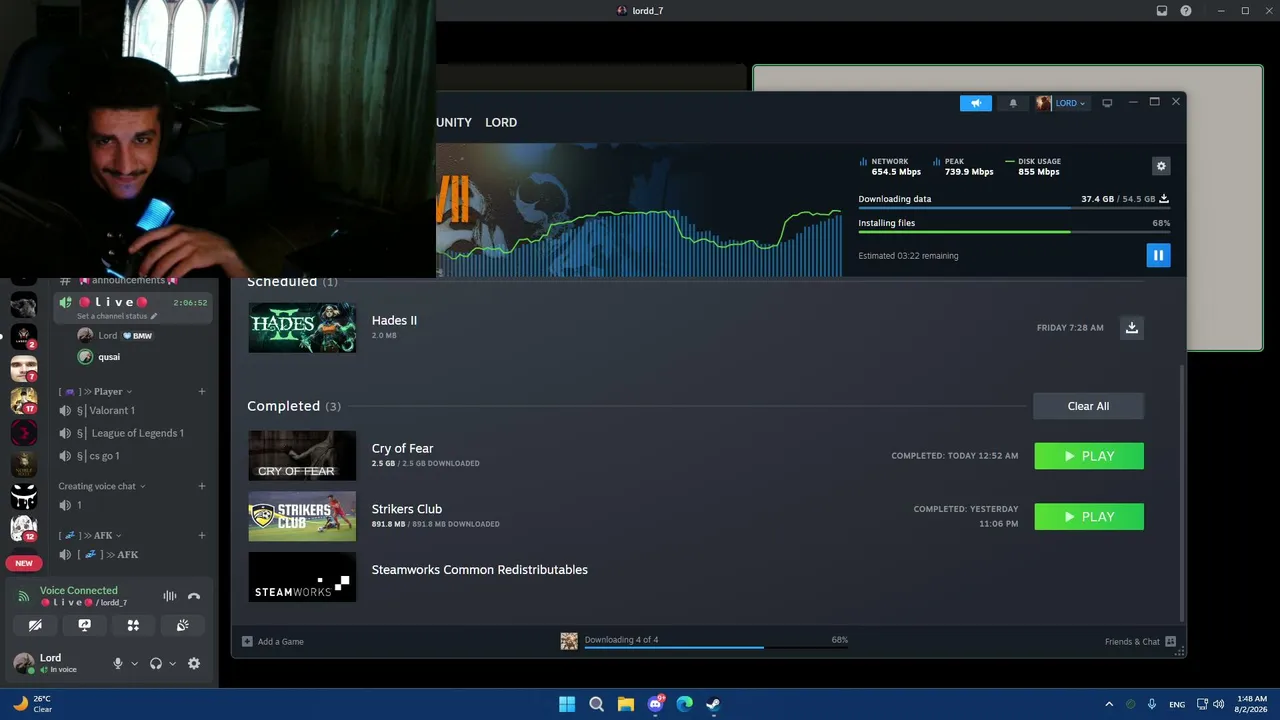
Task: Play Strikers Club
Action: click(1089, 517)
